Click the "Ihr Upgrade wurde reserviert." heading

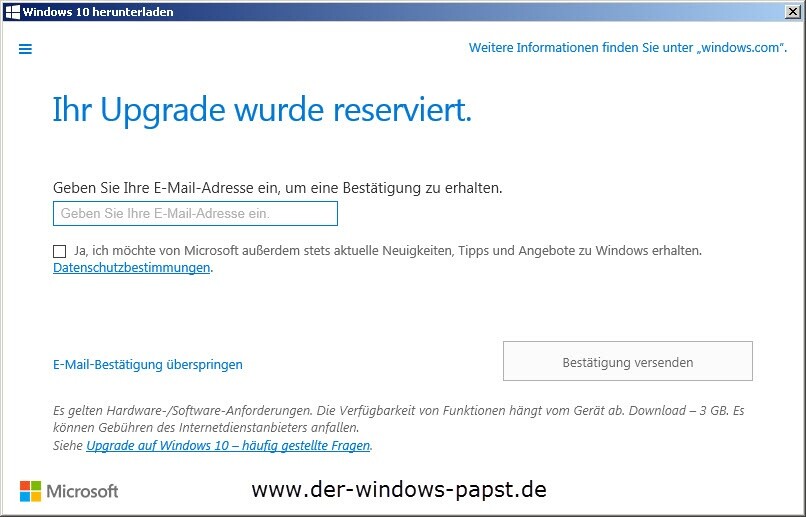262,110
